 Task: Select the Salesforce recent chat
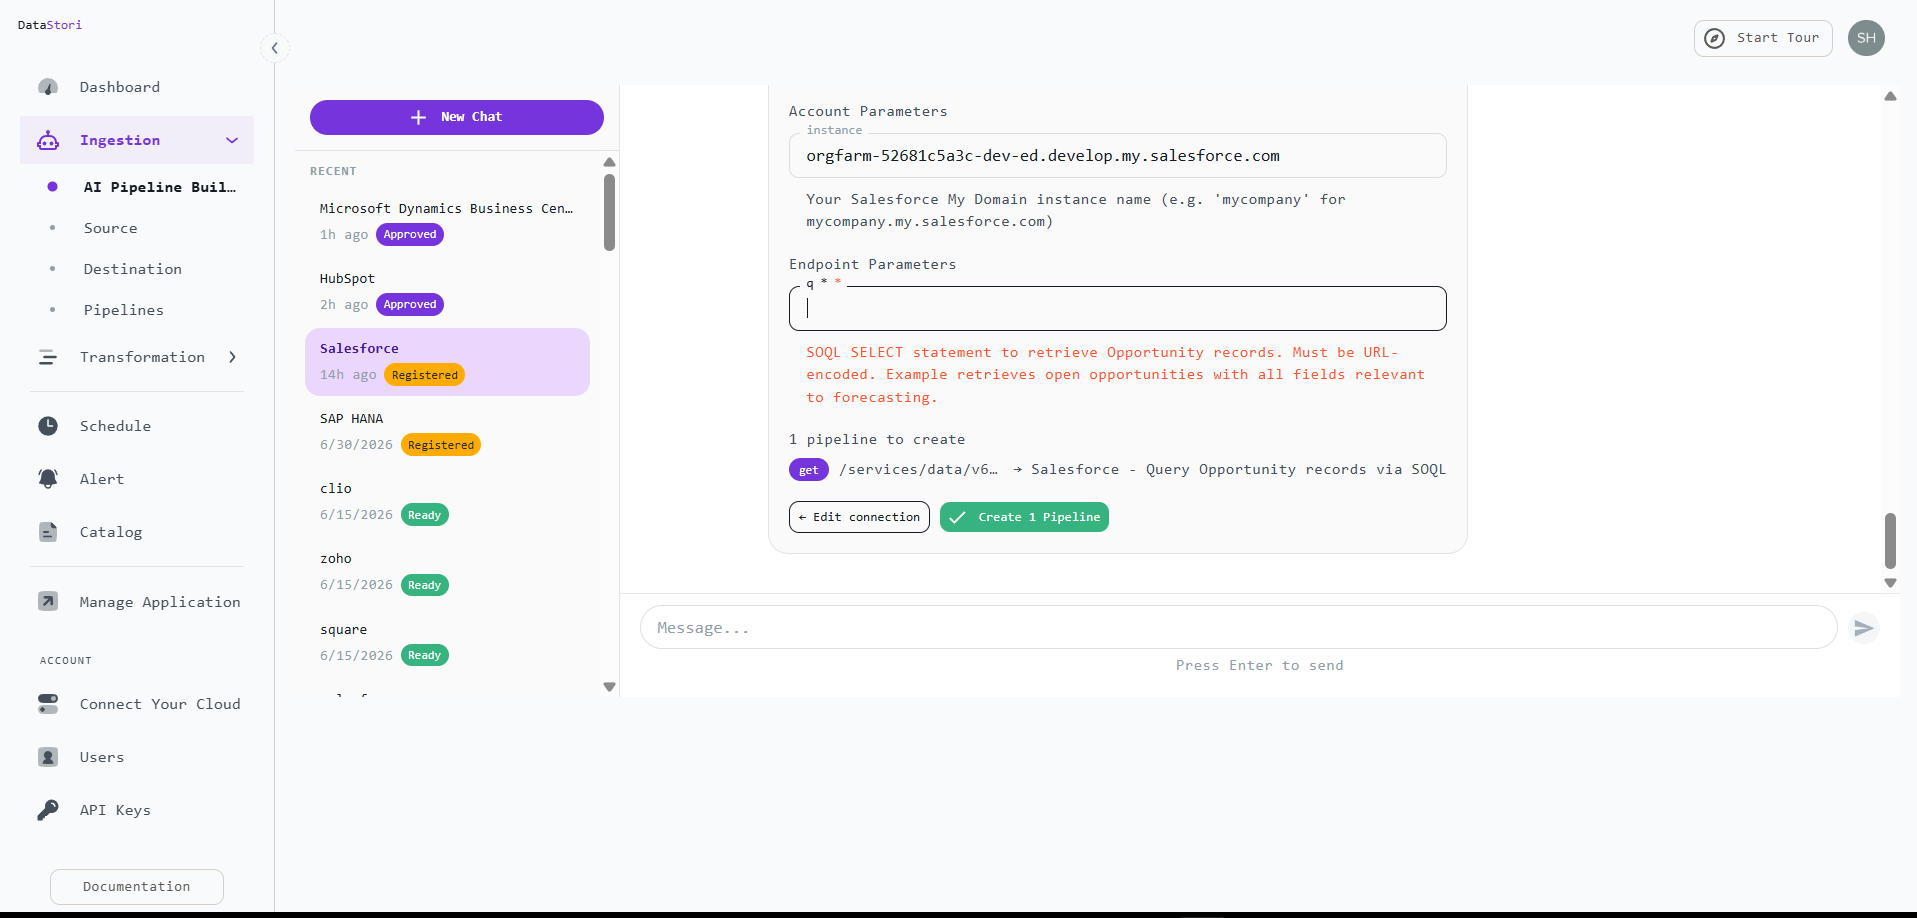pyautogui.click(x=447, y=361)
